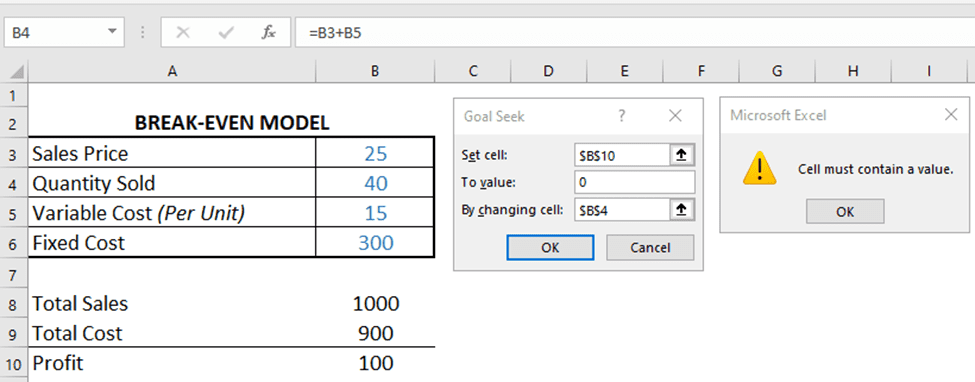This screenshot has width=975, height=382.
Task: Click the Total Cost value 900
Action: point(376,333)
